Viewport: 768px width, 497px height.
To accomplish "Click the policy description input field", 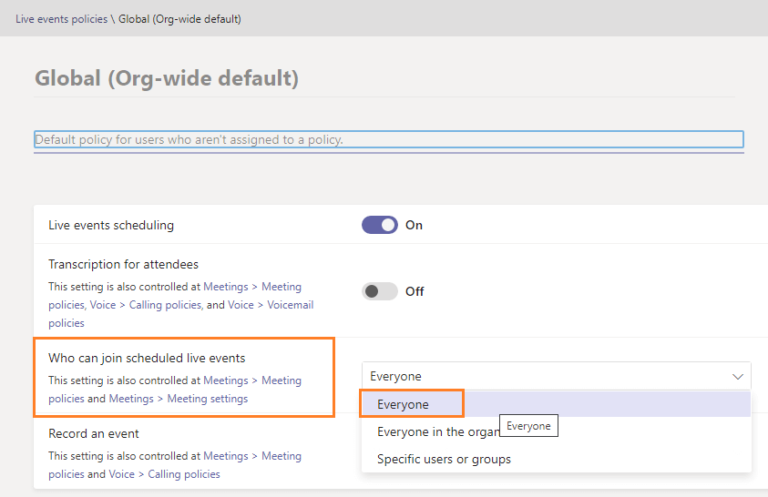I will click(x=389, y=140).
